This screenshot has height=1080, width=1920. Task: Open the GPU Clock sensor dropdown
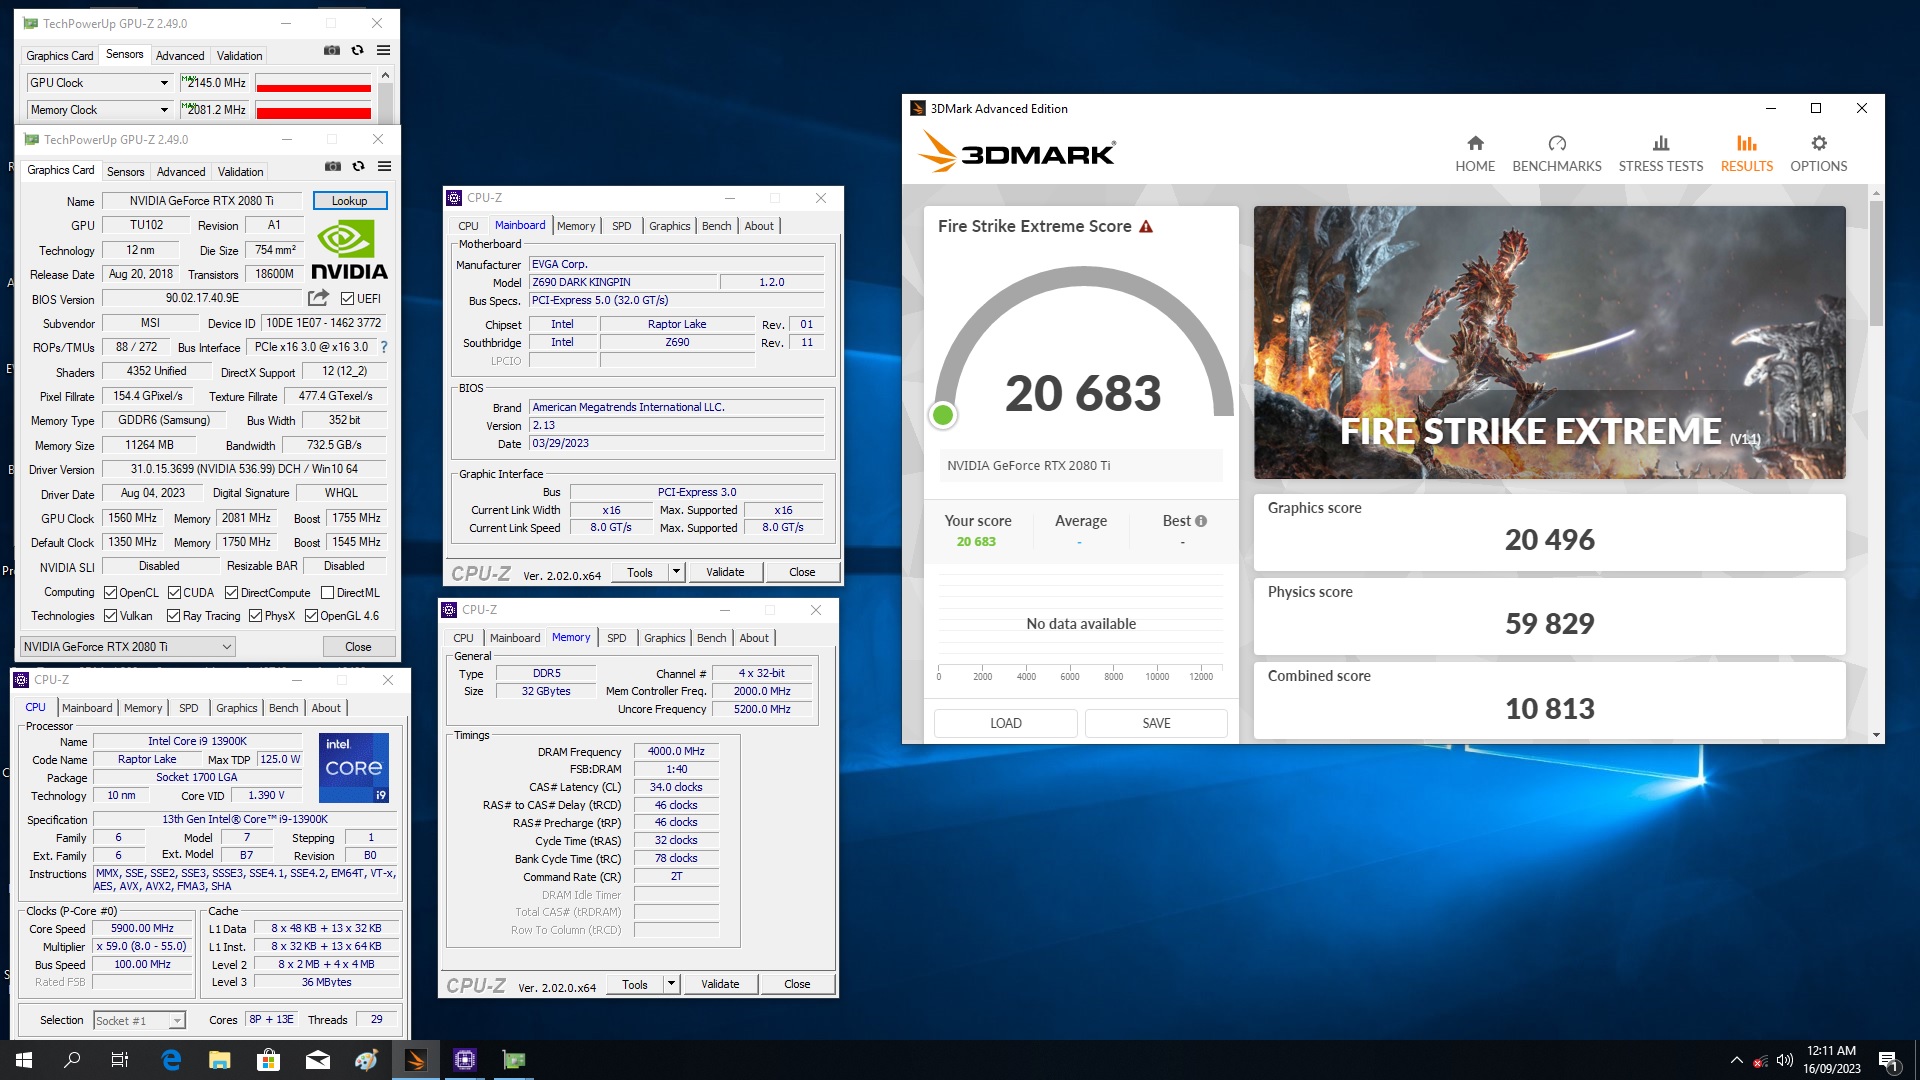(100, 83)
